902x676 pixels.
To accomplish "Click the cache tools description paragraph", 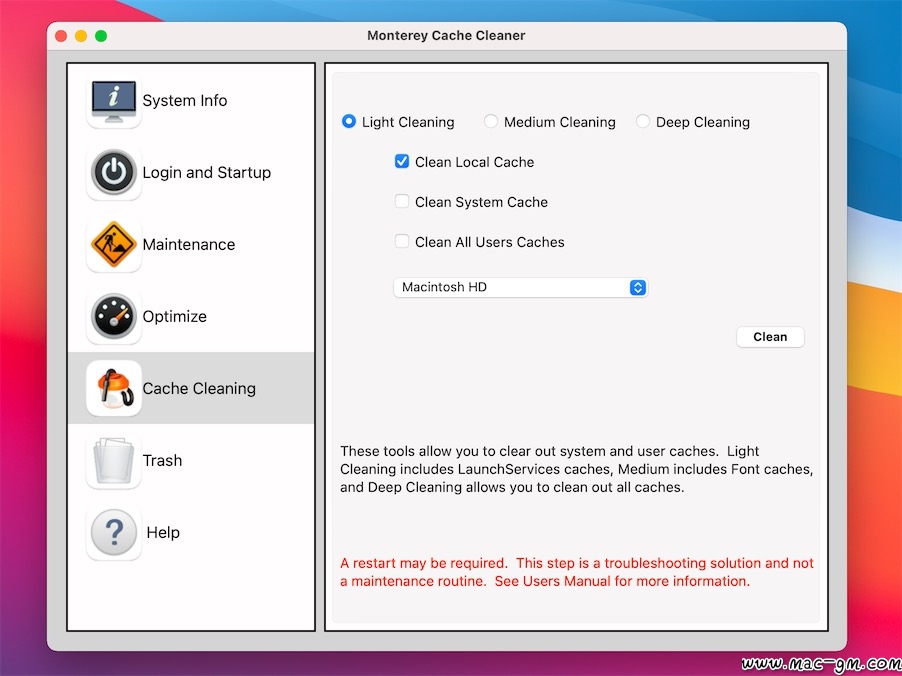I will coord(576,469).
